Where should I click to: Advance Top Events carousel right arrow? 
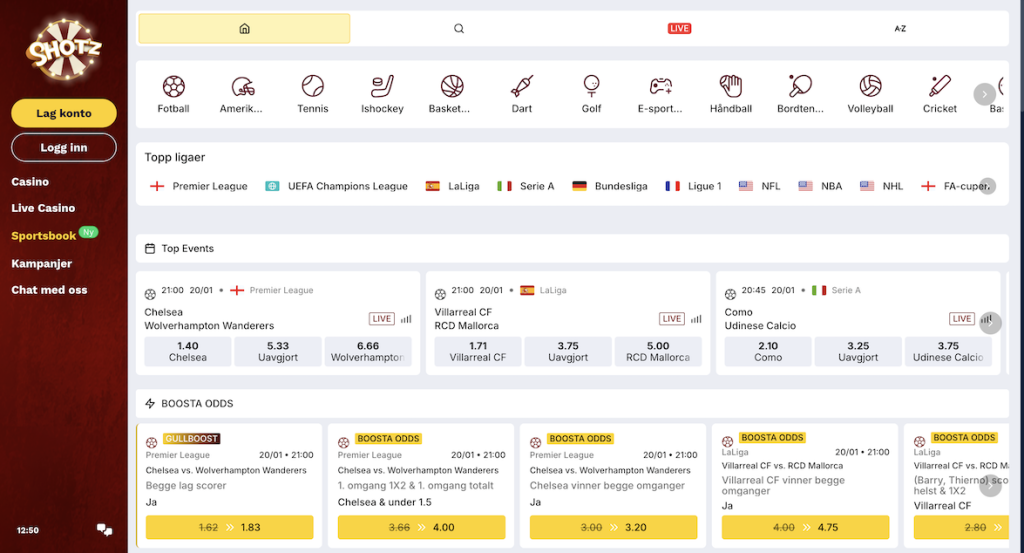point(990,322)
